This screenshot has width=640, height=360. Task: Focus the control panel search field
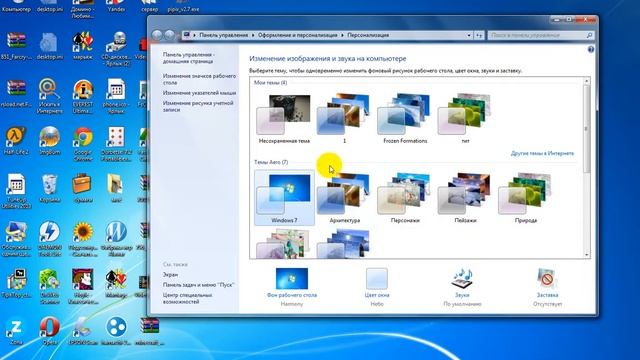click(x=540, y=36)
